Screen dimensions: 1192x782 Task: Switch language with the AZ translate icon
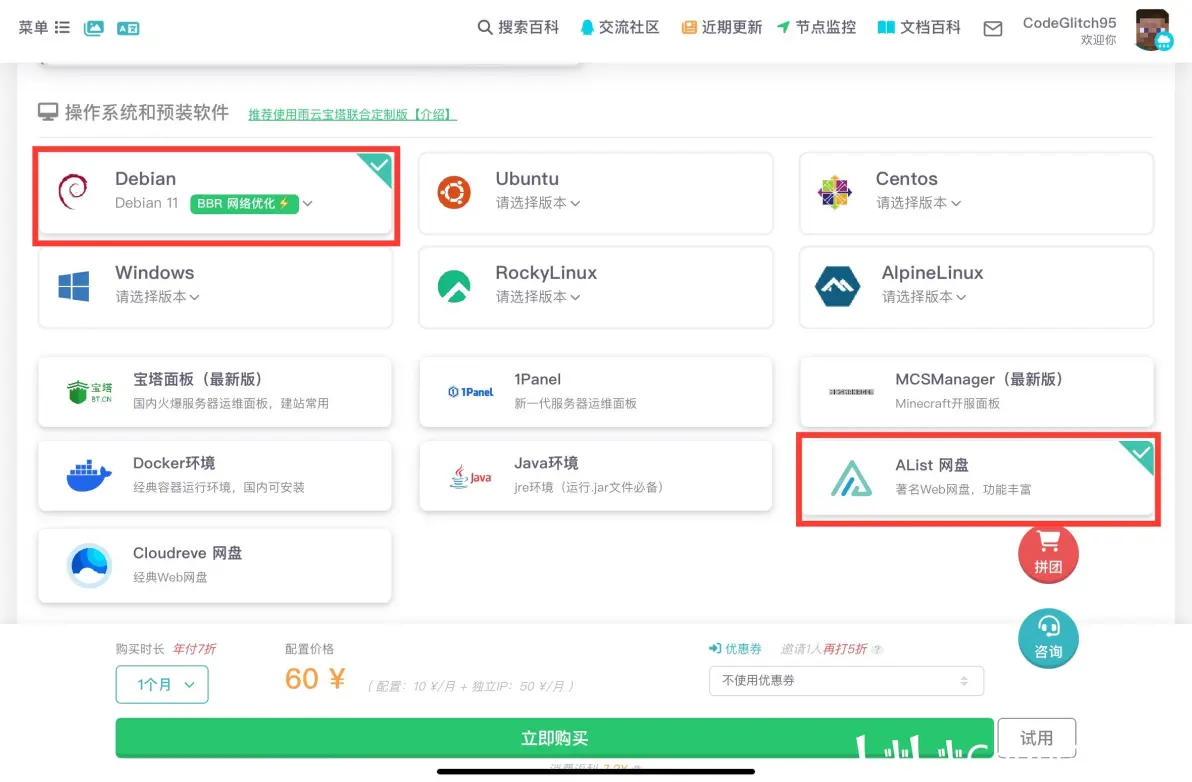coord(128,28)
